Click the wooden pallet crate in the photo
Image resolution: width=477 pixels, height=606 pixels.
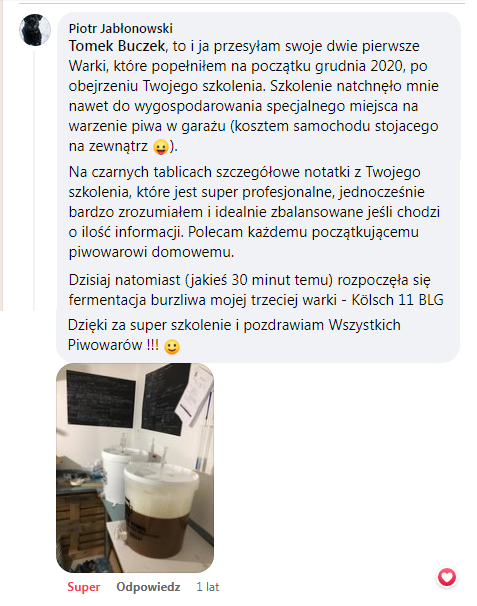tap(80, 528)
